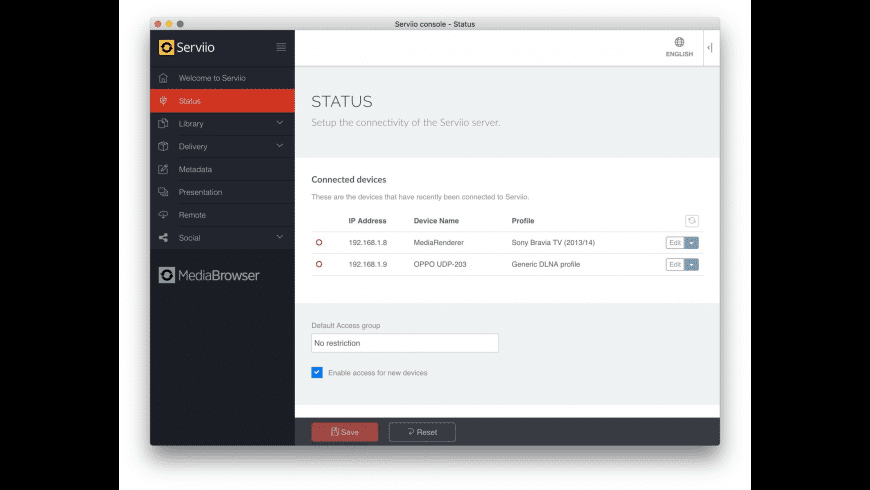Collapse the right panel arrow icon
The width and height of the screenshot is (870, 490).
[710, 48]
